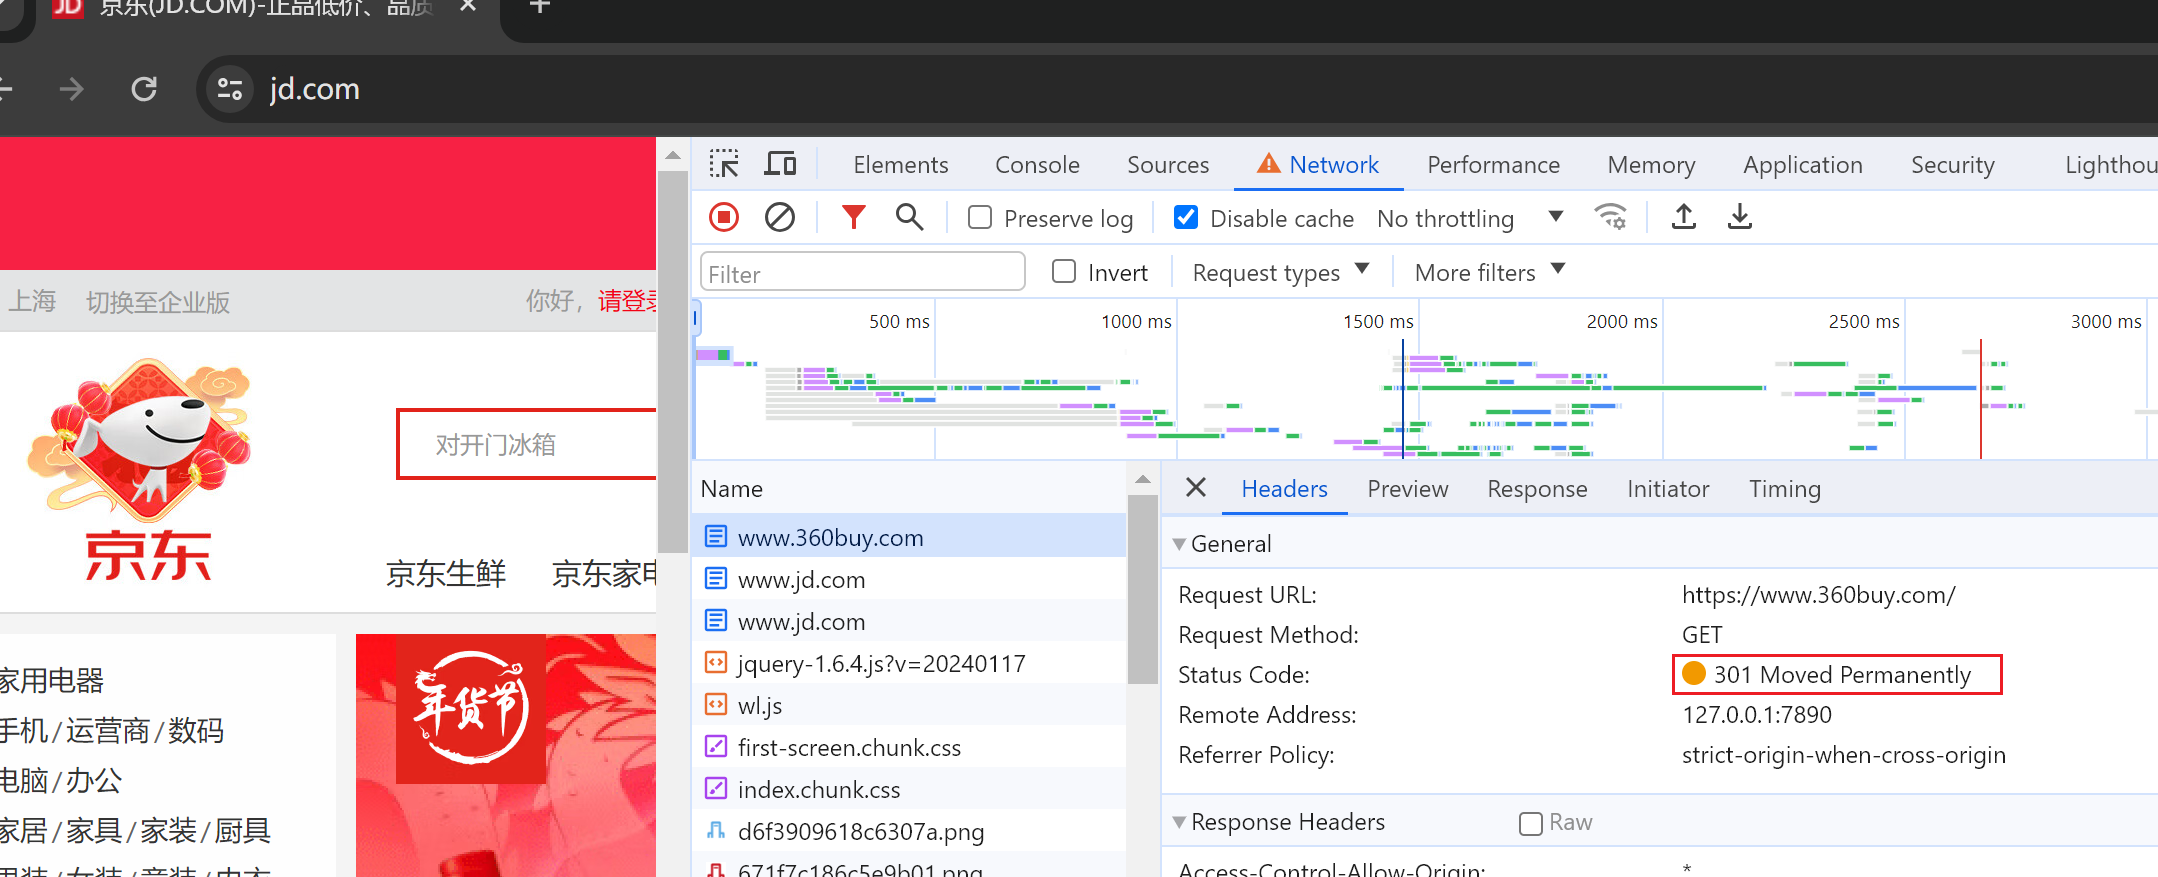Switch to the Console tab

tap(1037, 165)
